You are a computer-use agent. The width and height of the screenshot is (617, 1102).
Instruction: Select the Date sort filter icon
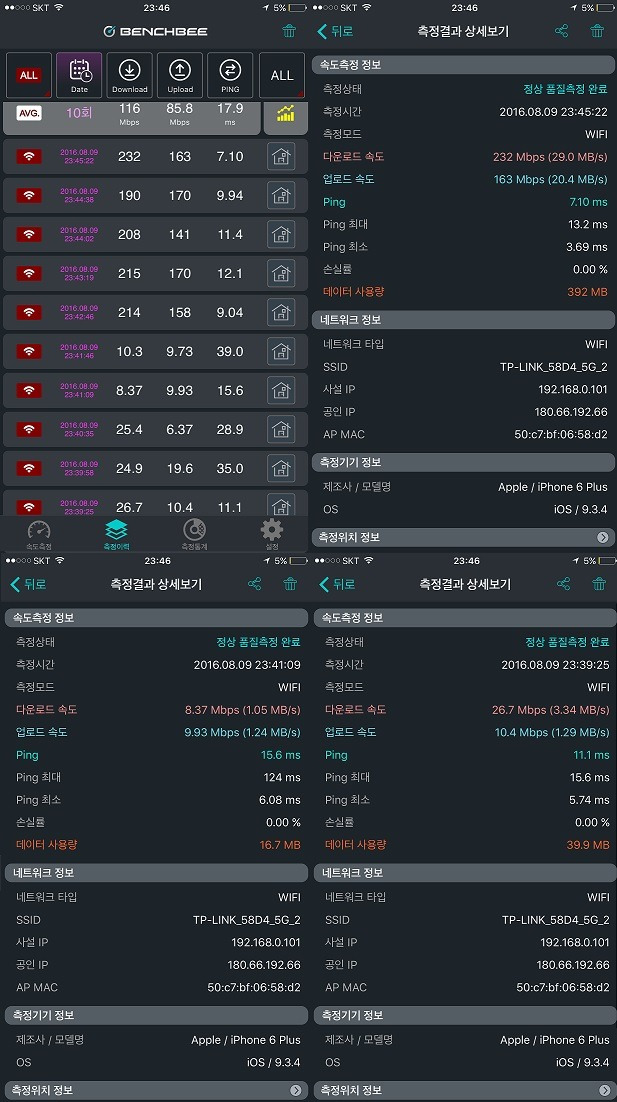coord(79,75)
